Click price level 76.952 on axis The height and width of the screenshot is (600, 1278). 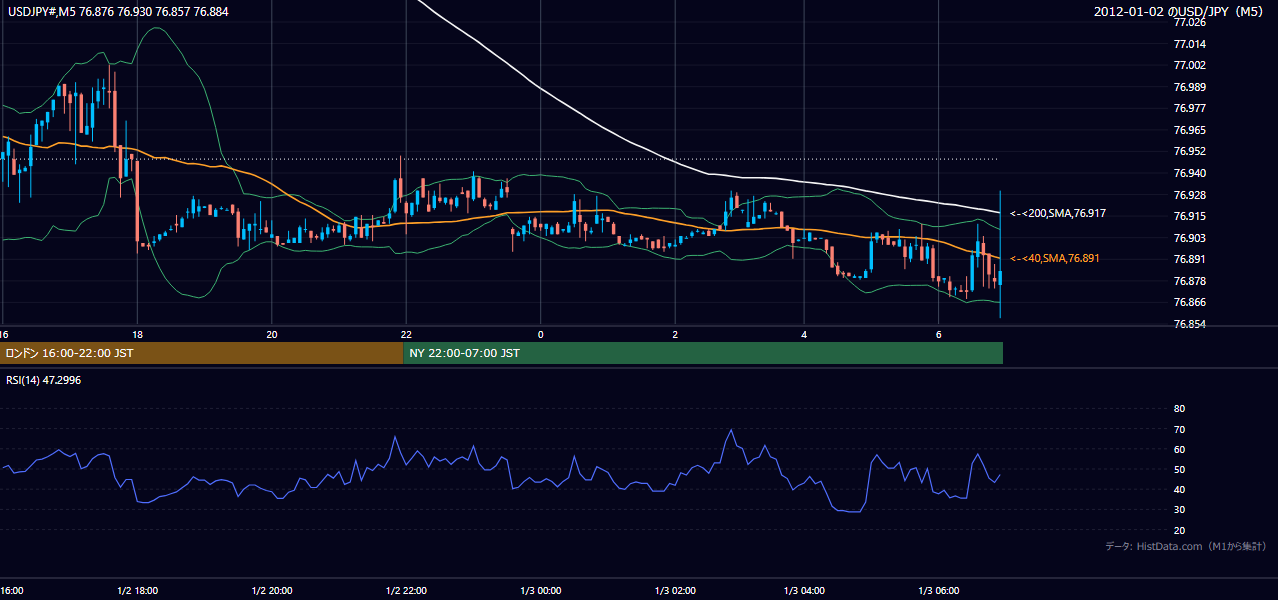(1190, 151)
